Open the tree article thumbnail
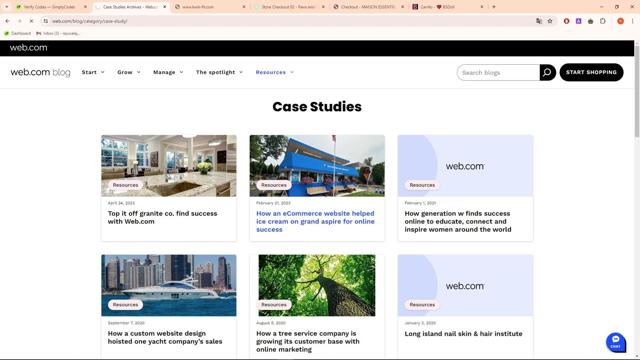 (x=317, y=285)
